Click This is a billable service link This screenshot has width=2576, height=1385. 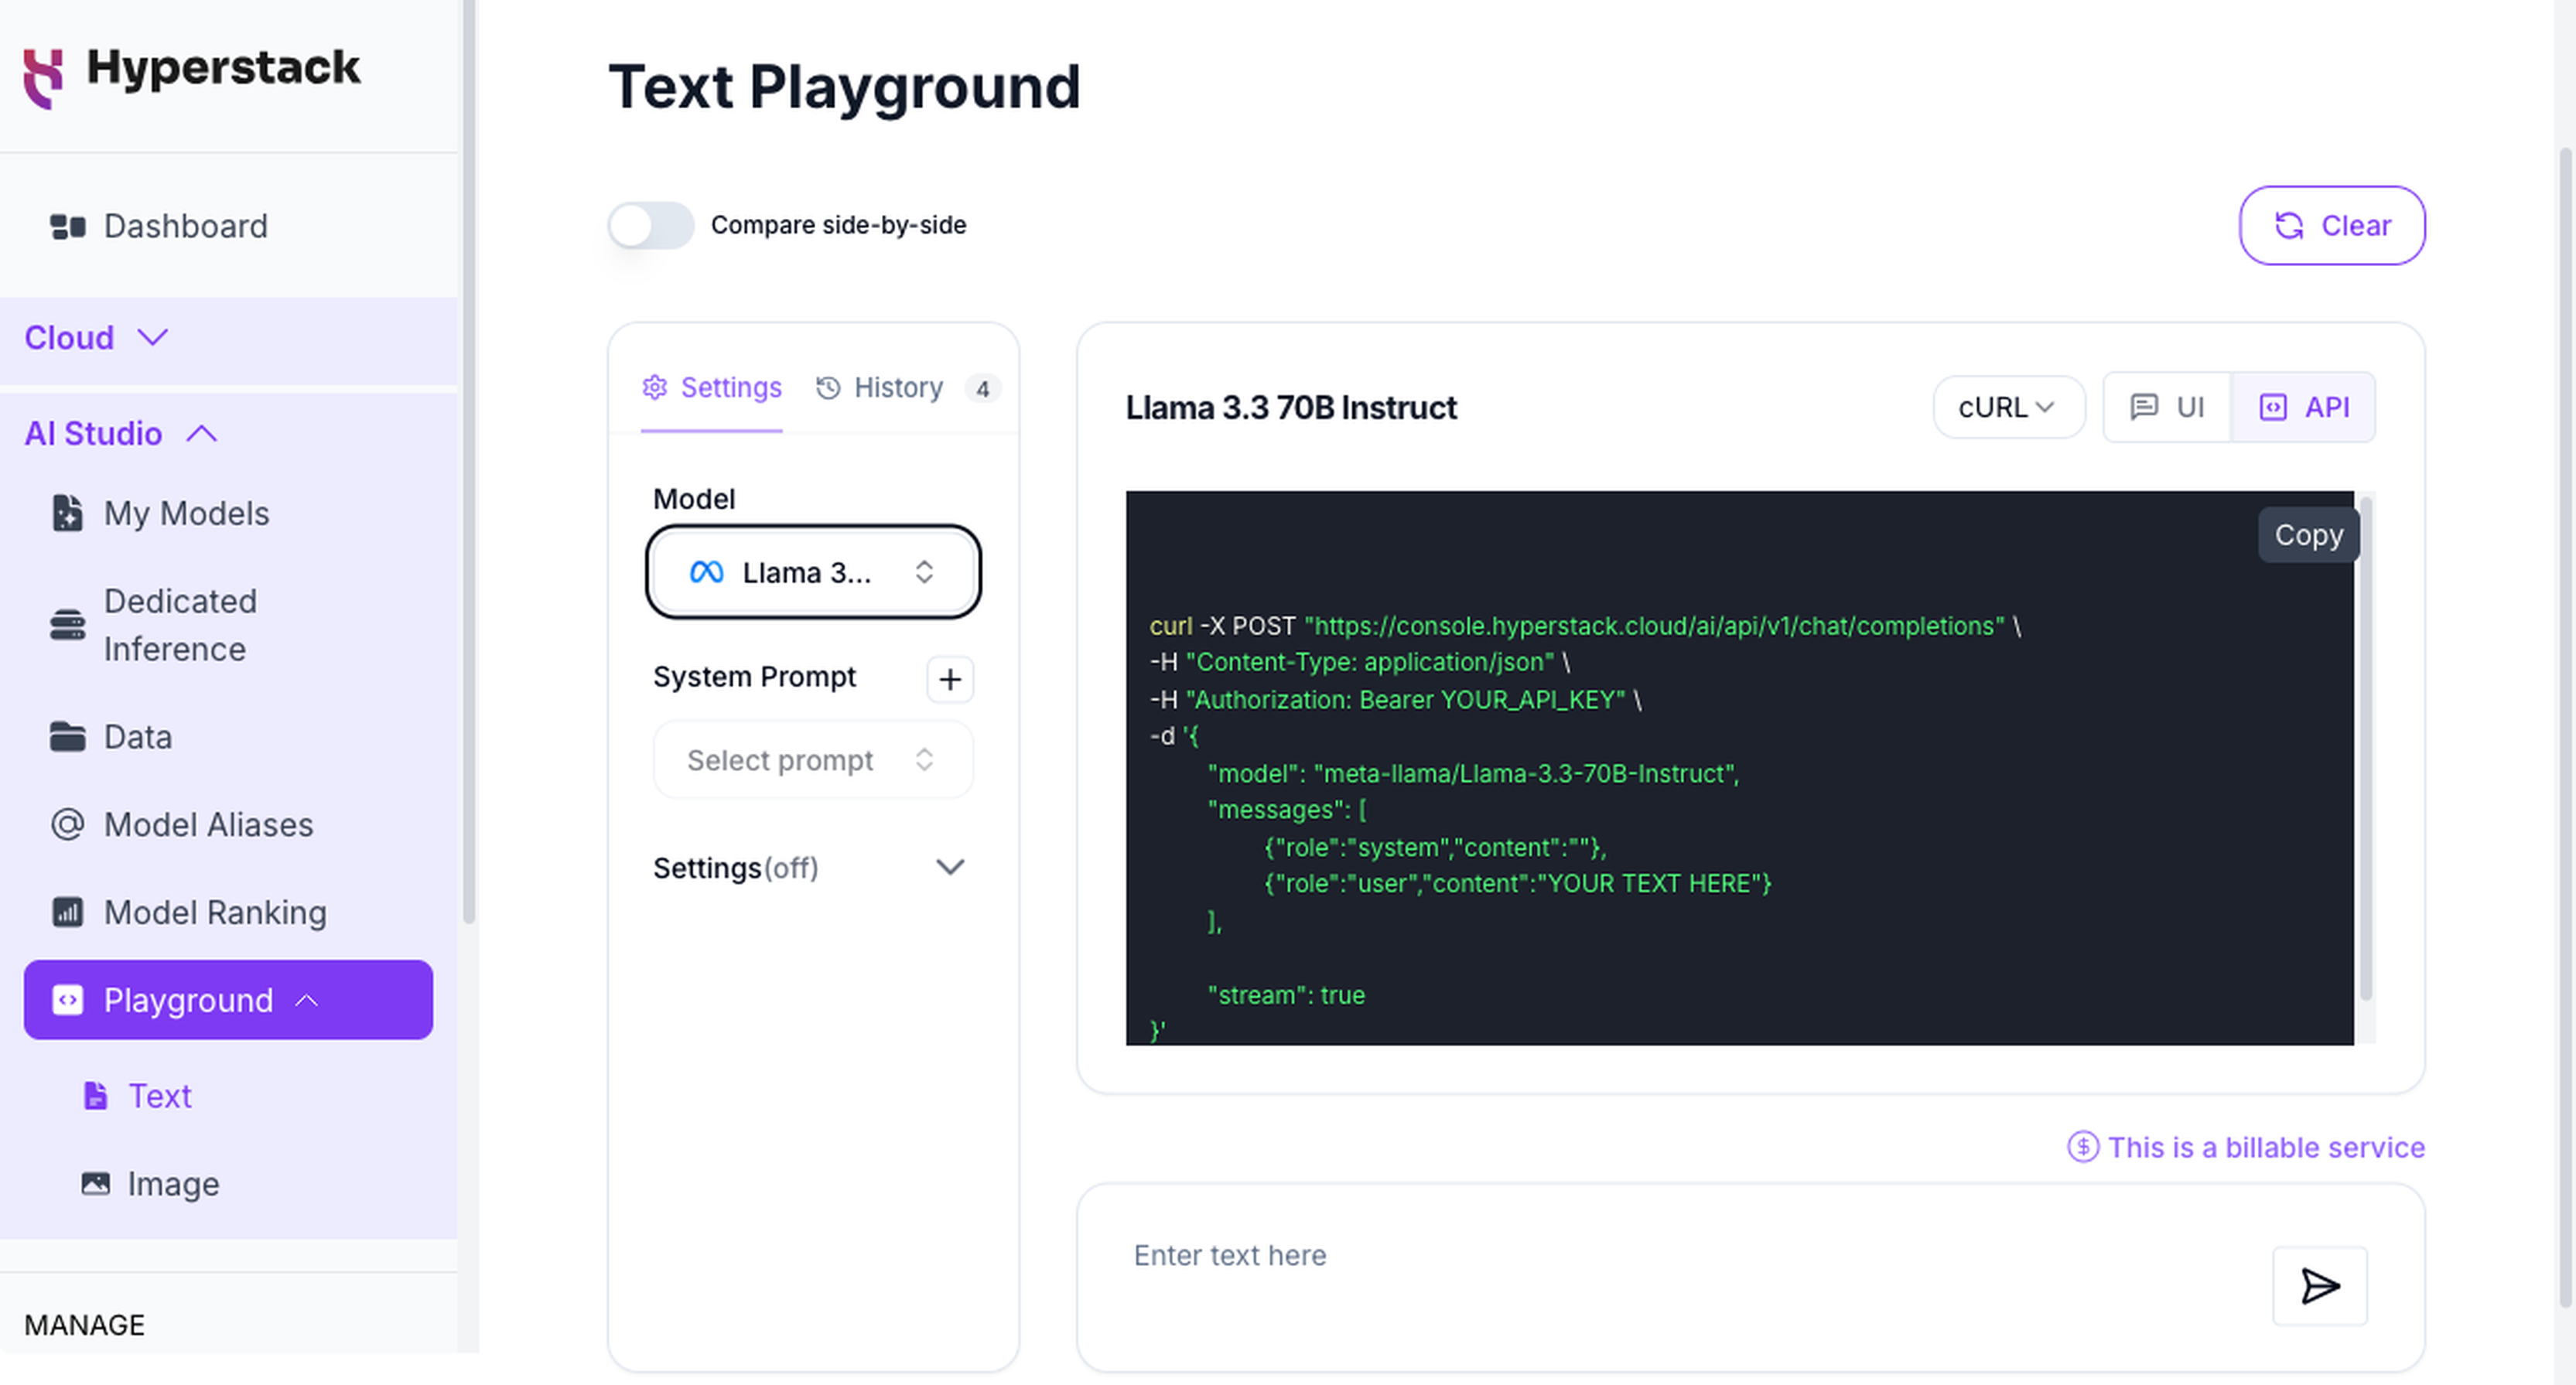coord(2266,1147)
